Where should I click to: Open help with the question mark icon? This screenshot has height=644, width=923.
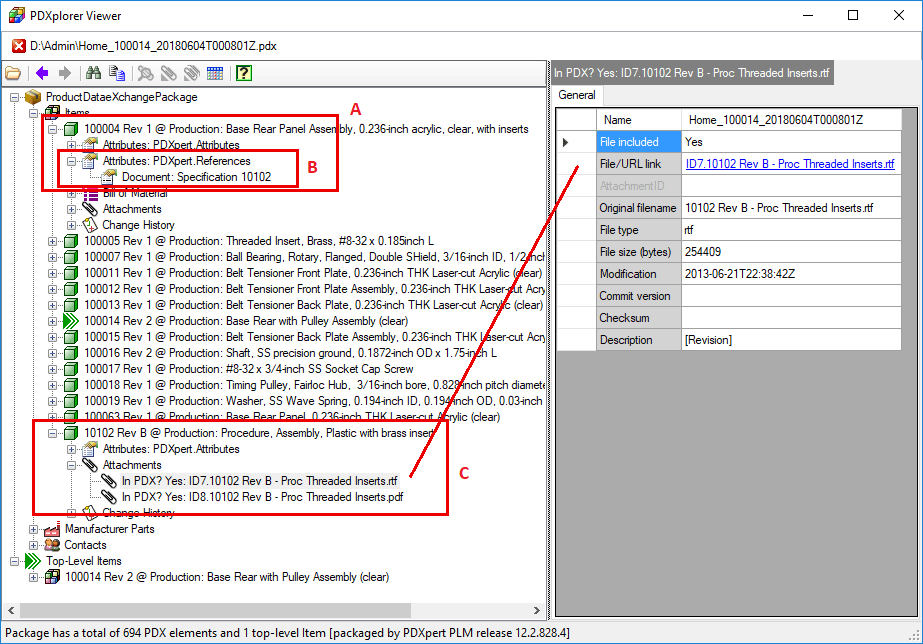click(244, 73)
